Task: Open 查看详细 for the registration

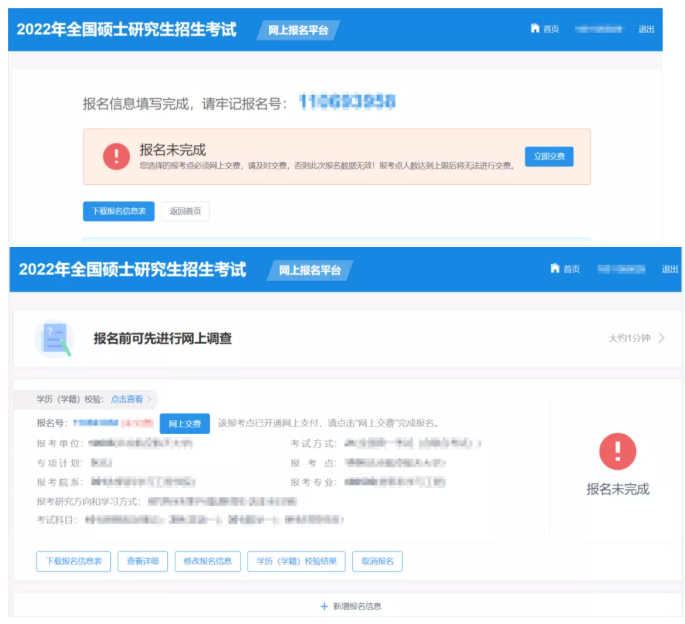Action: tap(142, 561)
